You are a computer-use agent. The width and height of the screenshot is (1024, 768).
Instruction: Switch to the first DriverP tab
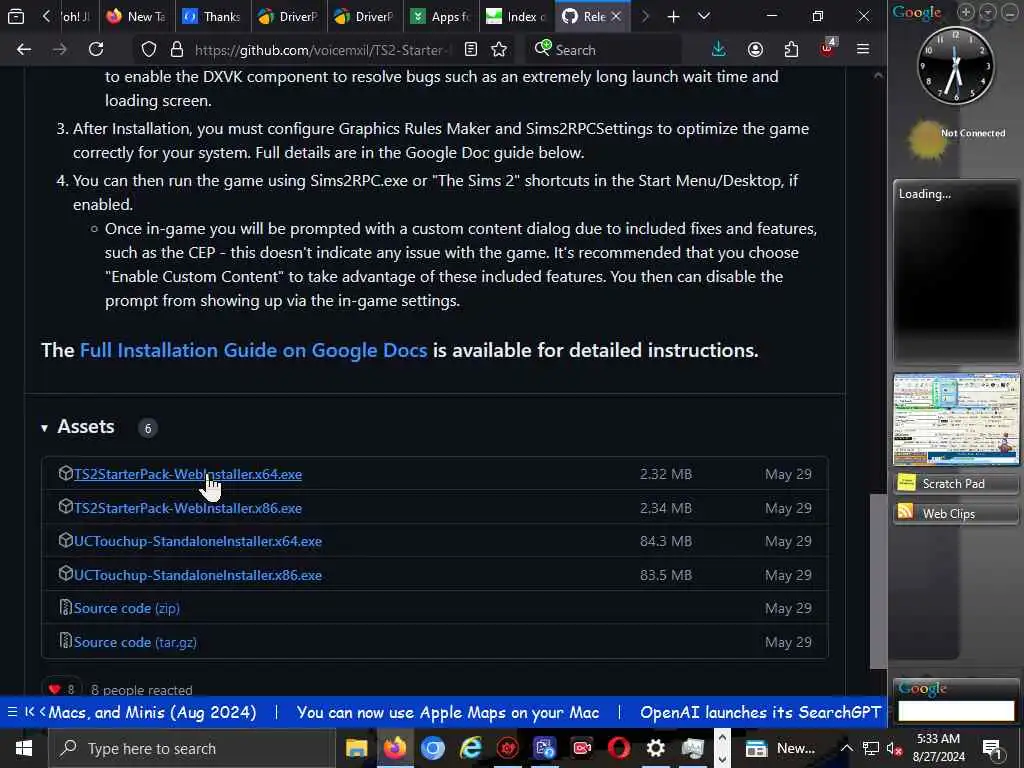[288, 16]
